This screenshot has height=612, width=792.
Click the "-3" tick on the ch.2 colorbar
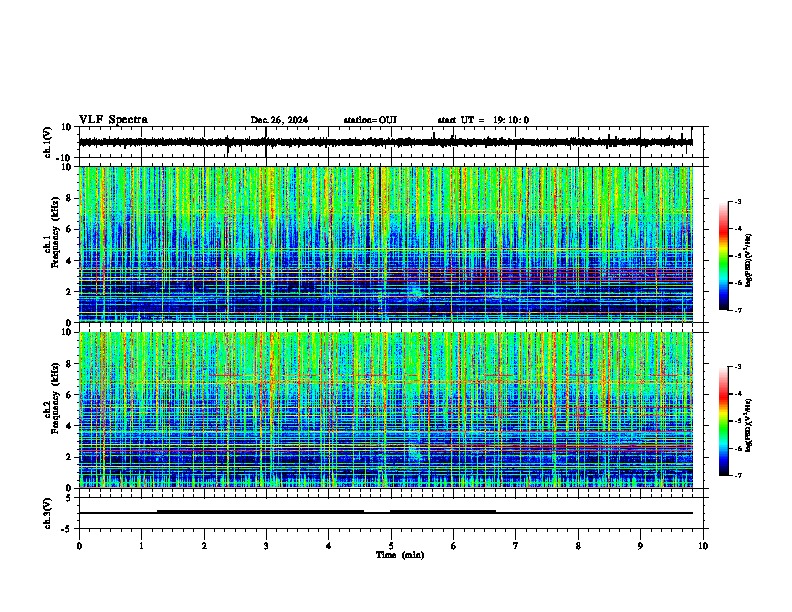(738, 367)
